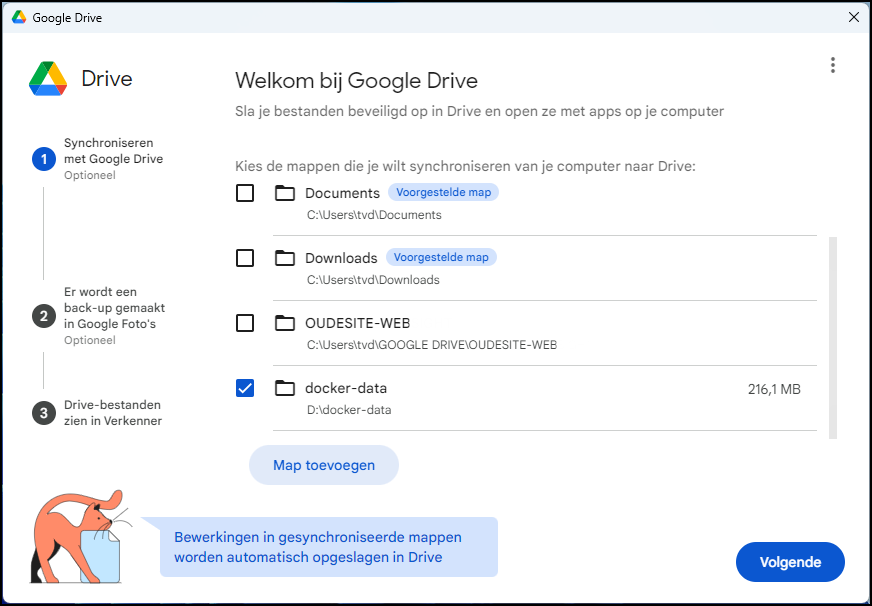Enable the Documents folder checkbox

(245, 193)
